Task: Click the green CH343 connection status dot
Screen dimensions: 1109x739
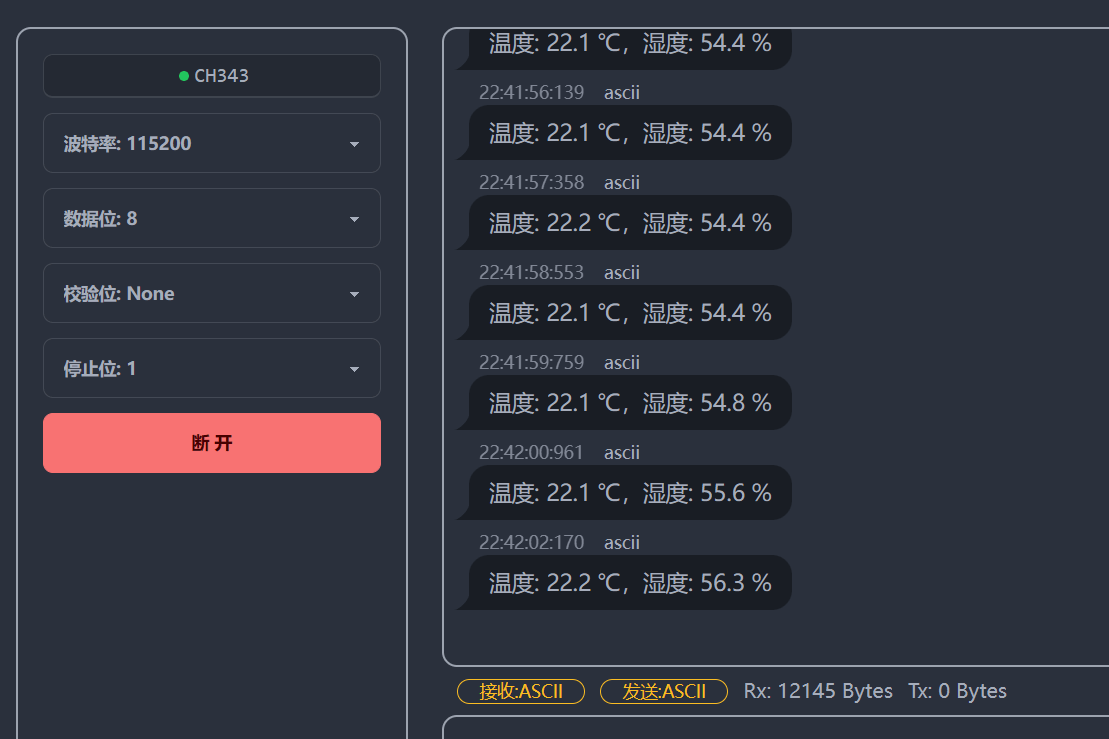Action: click(x=185, y=75)
